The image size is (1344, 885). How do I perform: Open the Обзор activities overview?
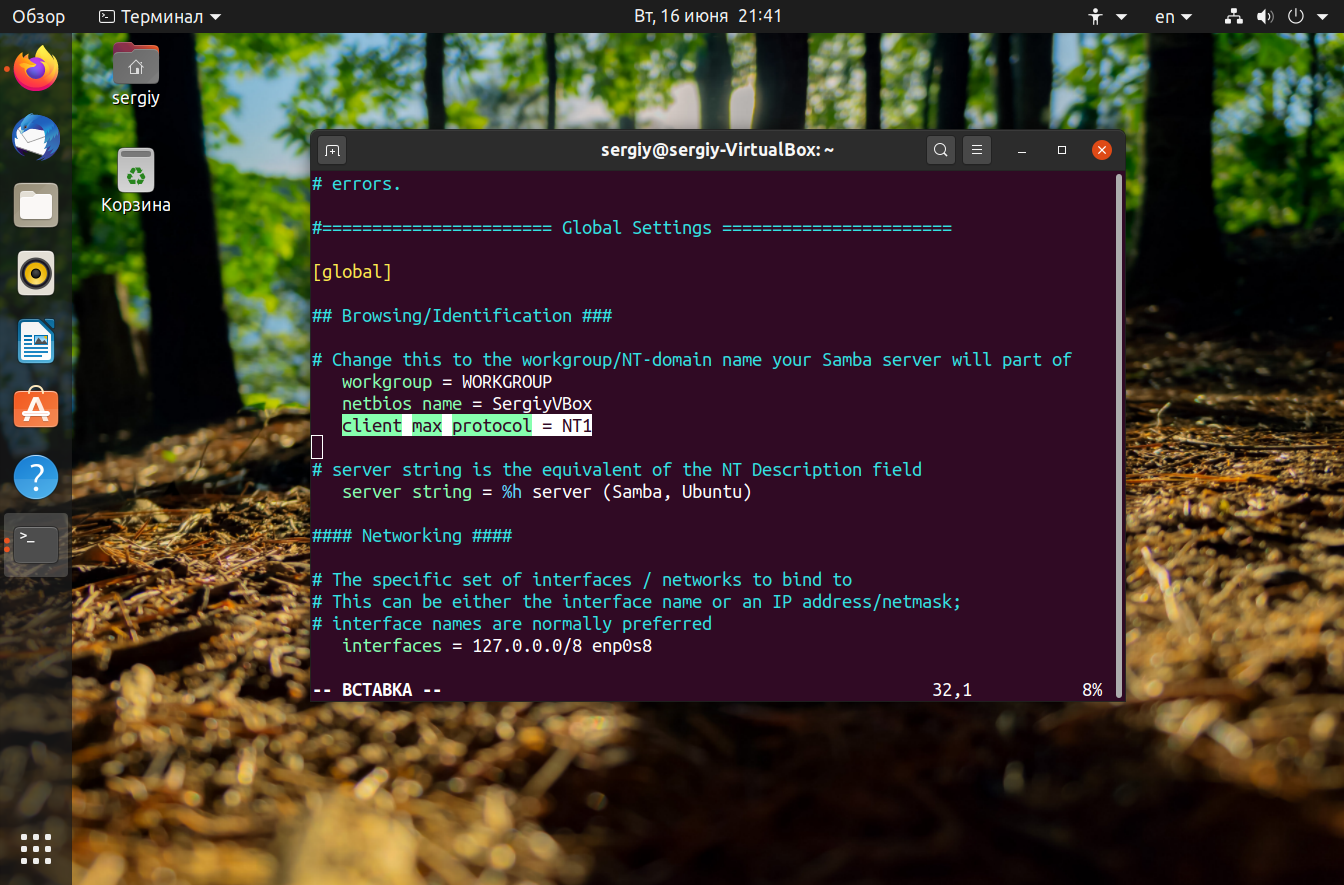point(38,16)
